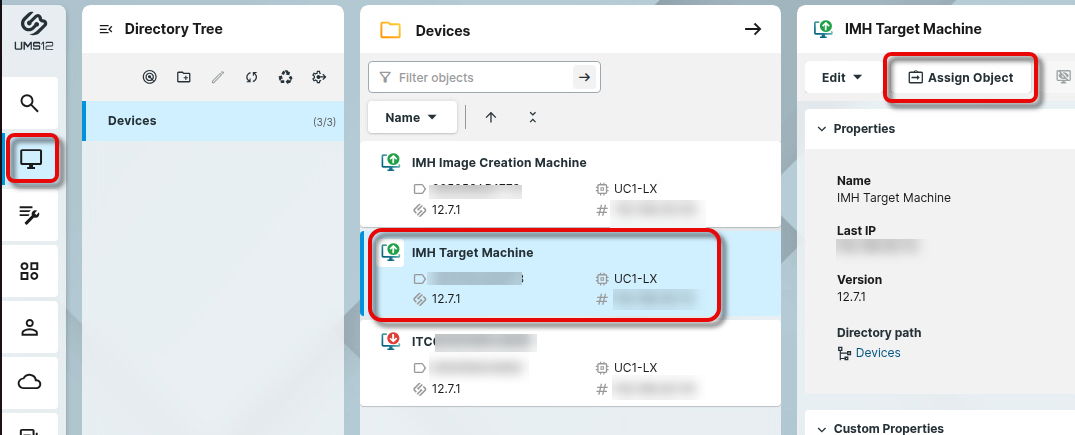The image size is (1075, 435).
Task: Click the Assign Object button
Action: [960, 77]
